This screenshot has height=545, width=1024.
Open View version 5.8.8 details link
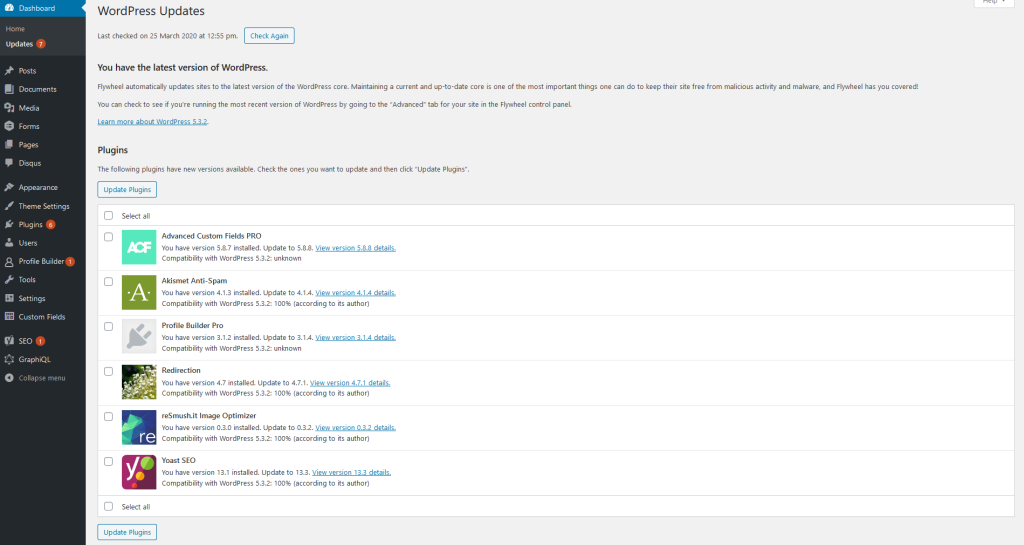tap(355, 248)
